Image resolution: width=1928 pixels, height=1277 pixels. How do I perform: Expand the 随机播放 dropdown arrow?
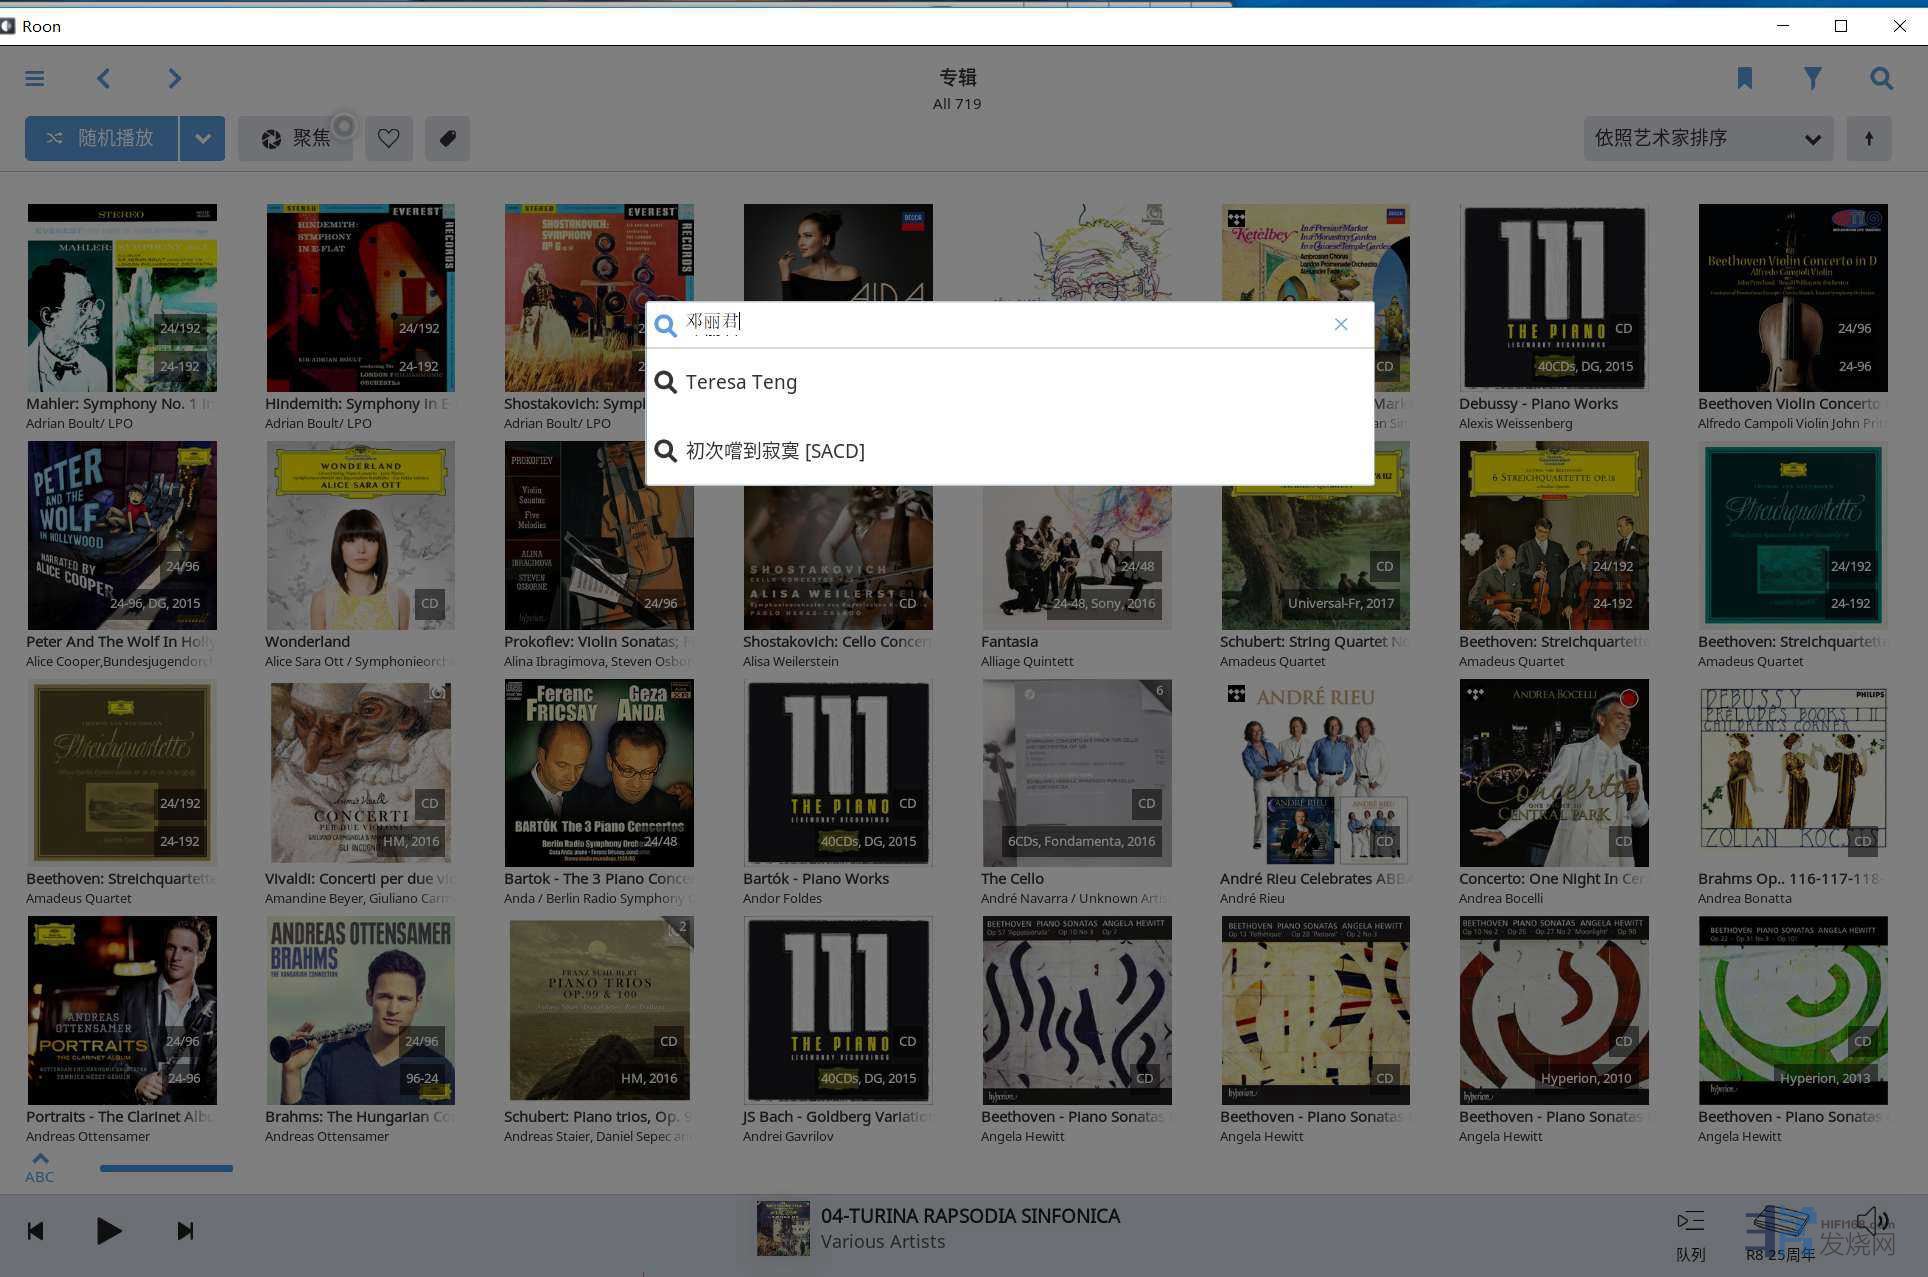click(x=203, y=138)
